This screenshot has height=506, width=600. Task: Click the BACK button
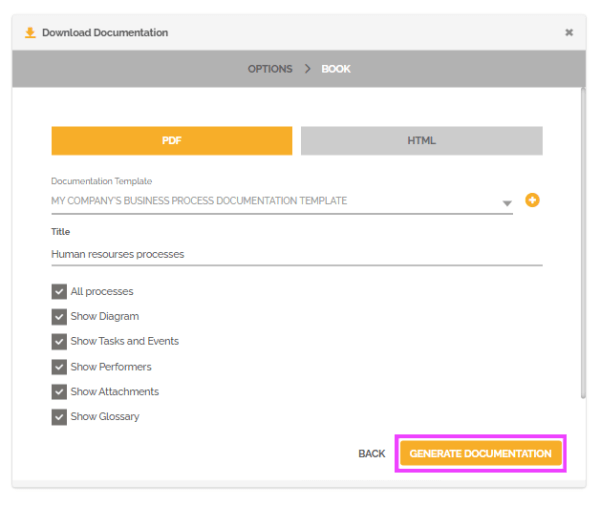(372, 454)
